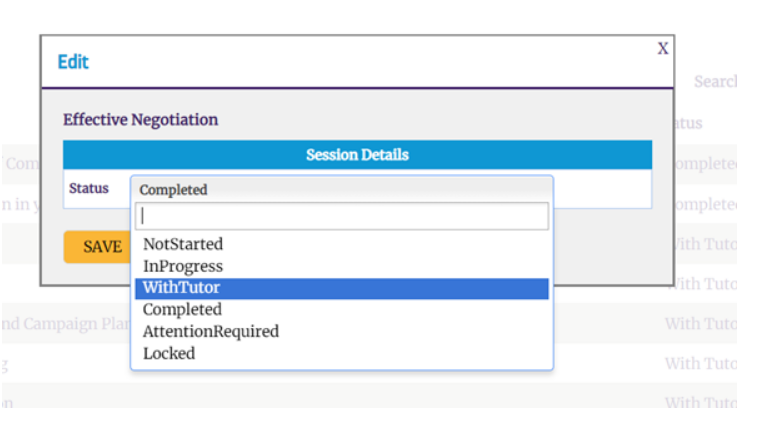Click the Edit dialog title
772x428 pixels.
pyautogui.click(x=73, y=62)
